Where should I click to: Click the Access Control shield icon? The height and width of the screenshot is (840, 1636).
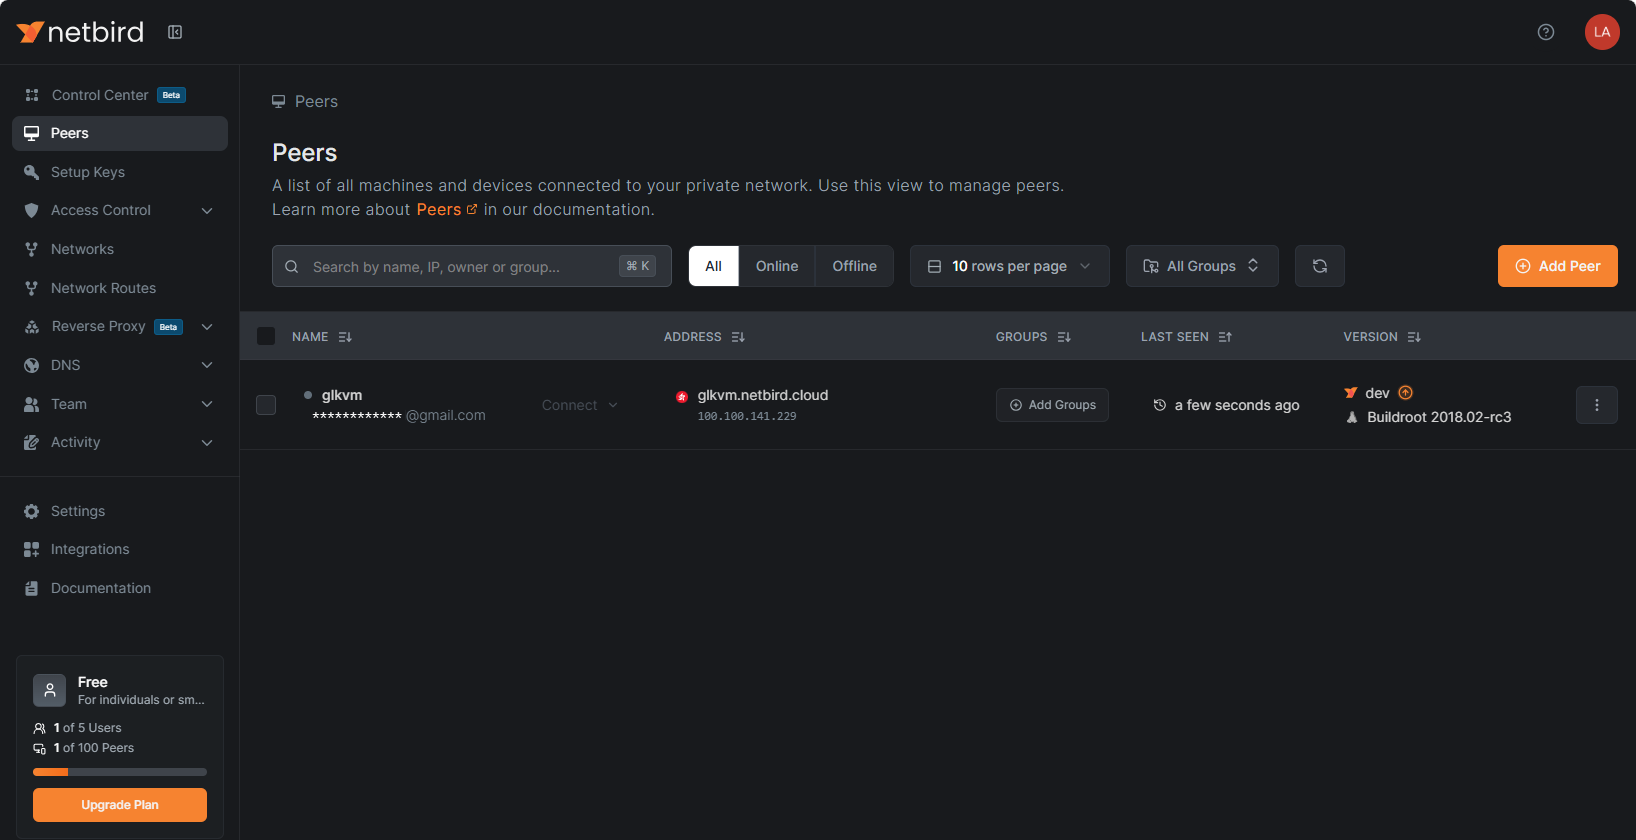(32, 210)
